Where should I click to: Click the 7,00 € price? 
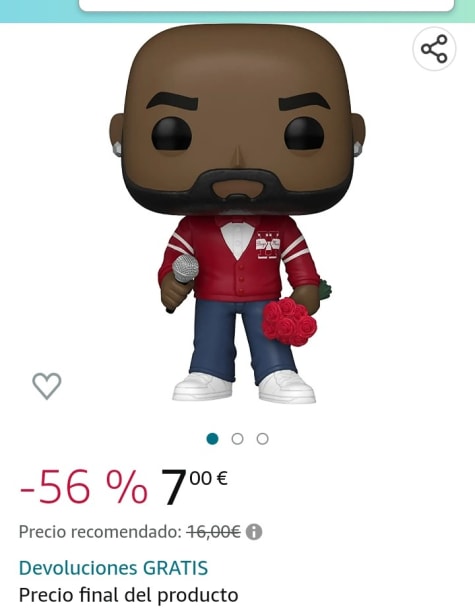click(194, 487)
